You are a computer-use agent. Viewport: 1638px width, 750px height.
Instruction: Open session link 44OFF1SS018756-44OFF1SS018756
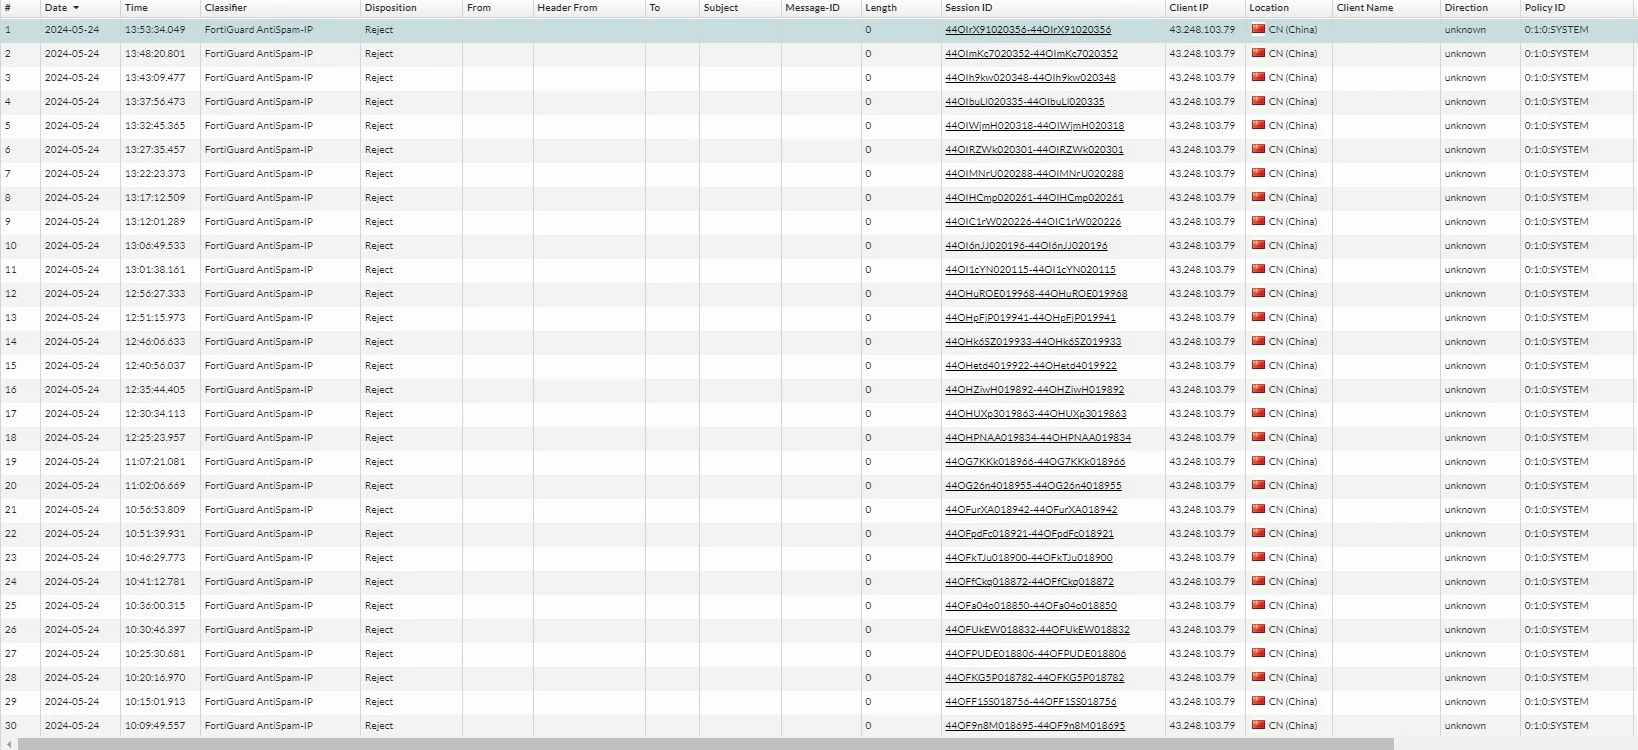click(1031, 702)
